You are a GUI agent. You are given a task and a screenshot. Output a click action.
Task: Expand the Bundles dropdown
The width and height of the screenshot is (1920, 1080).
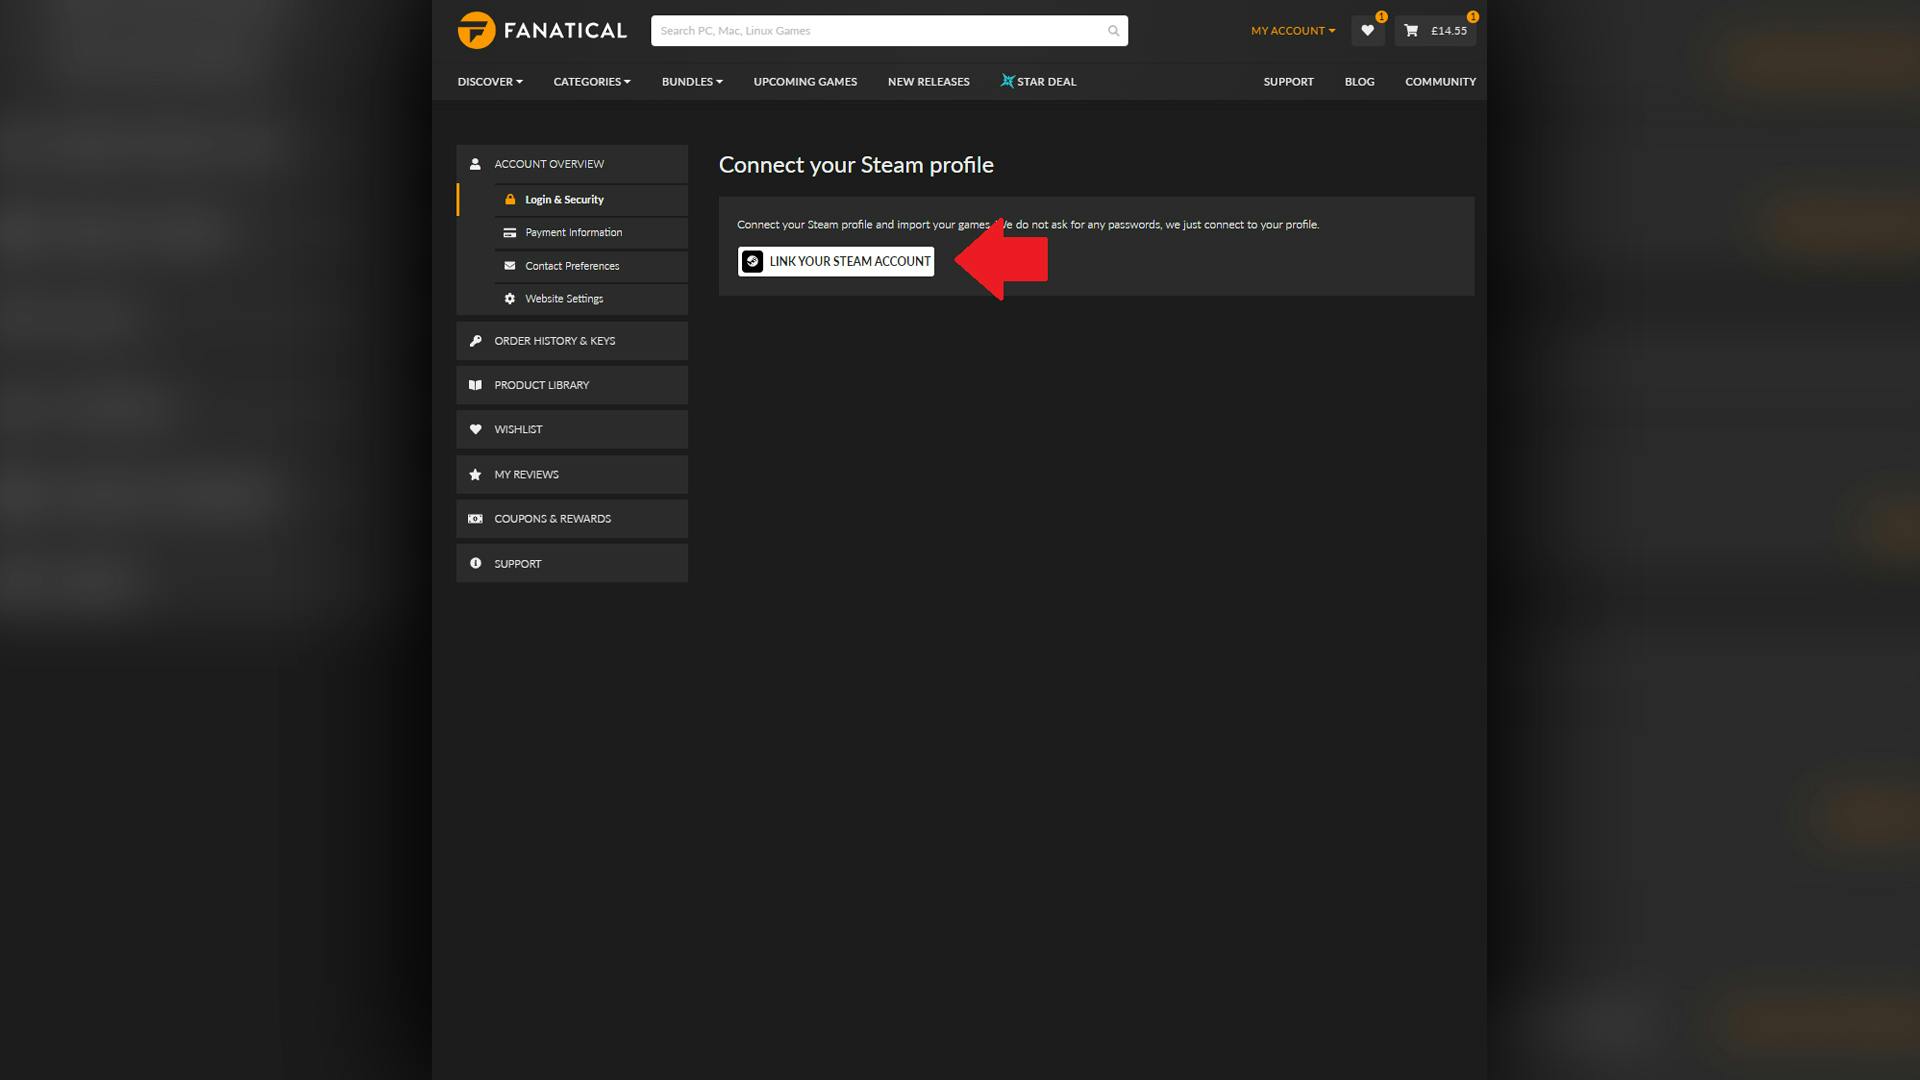(x=690, y=81)
